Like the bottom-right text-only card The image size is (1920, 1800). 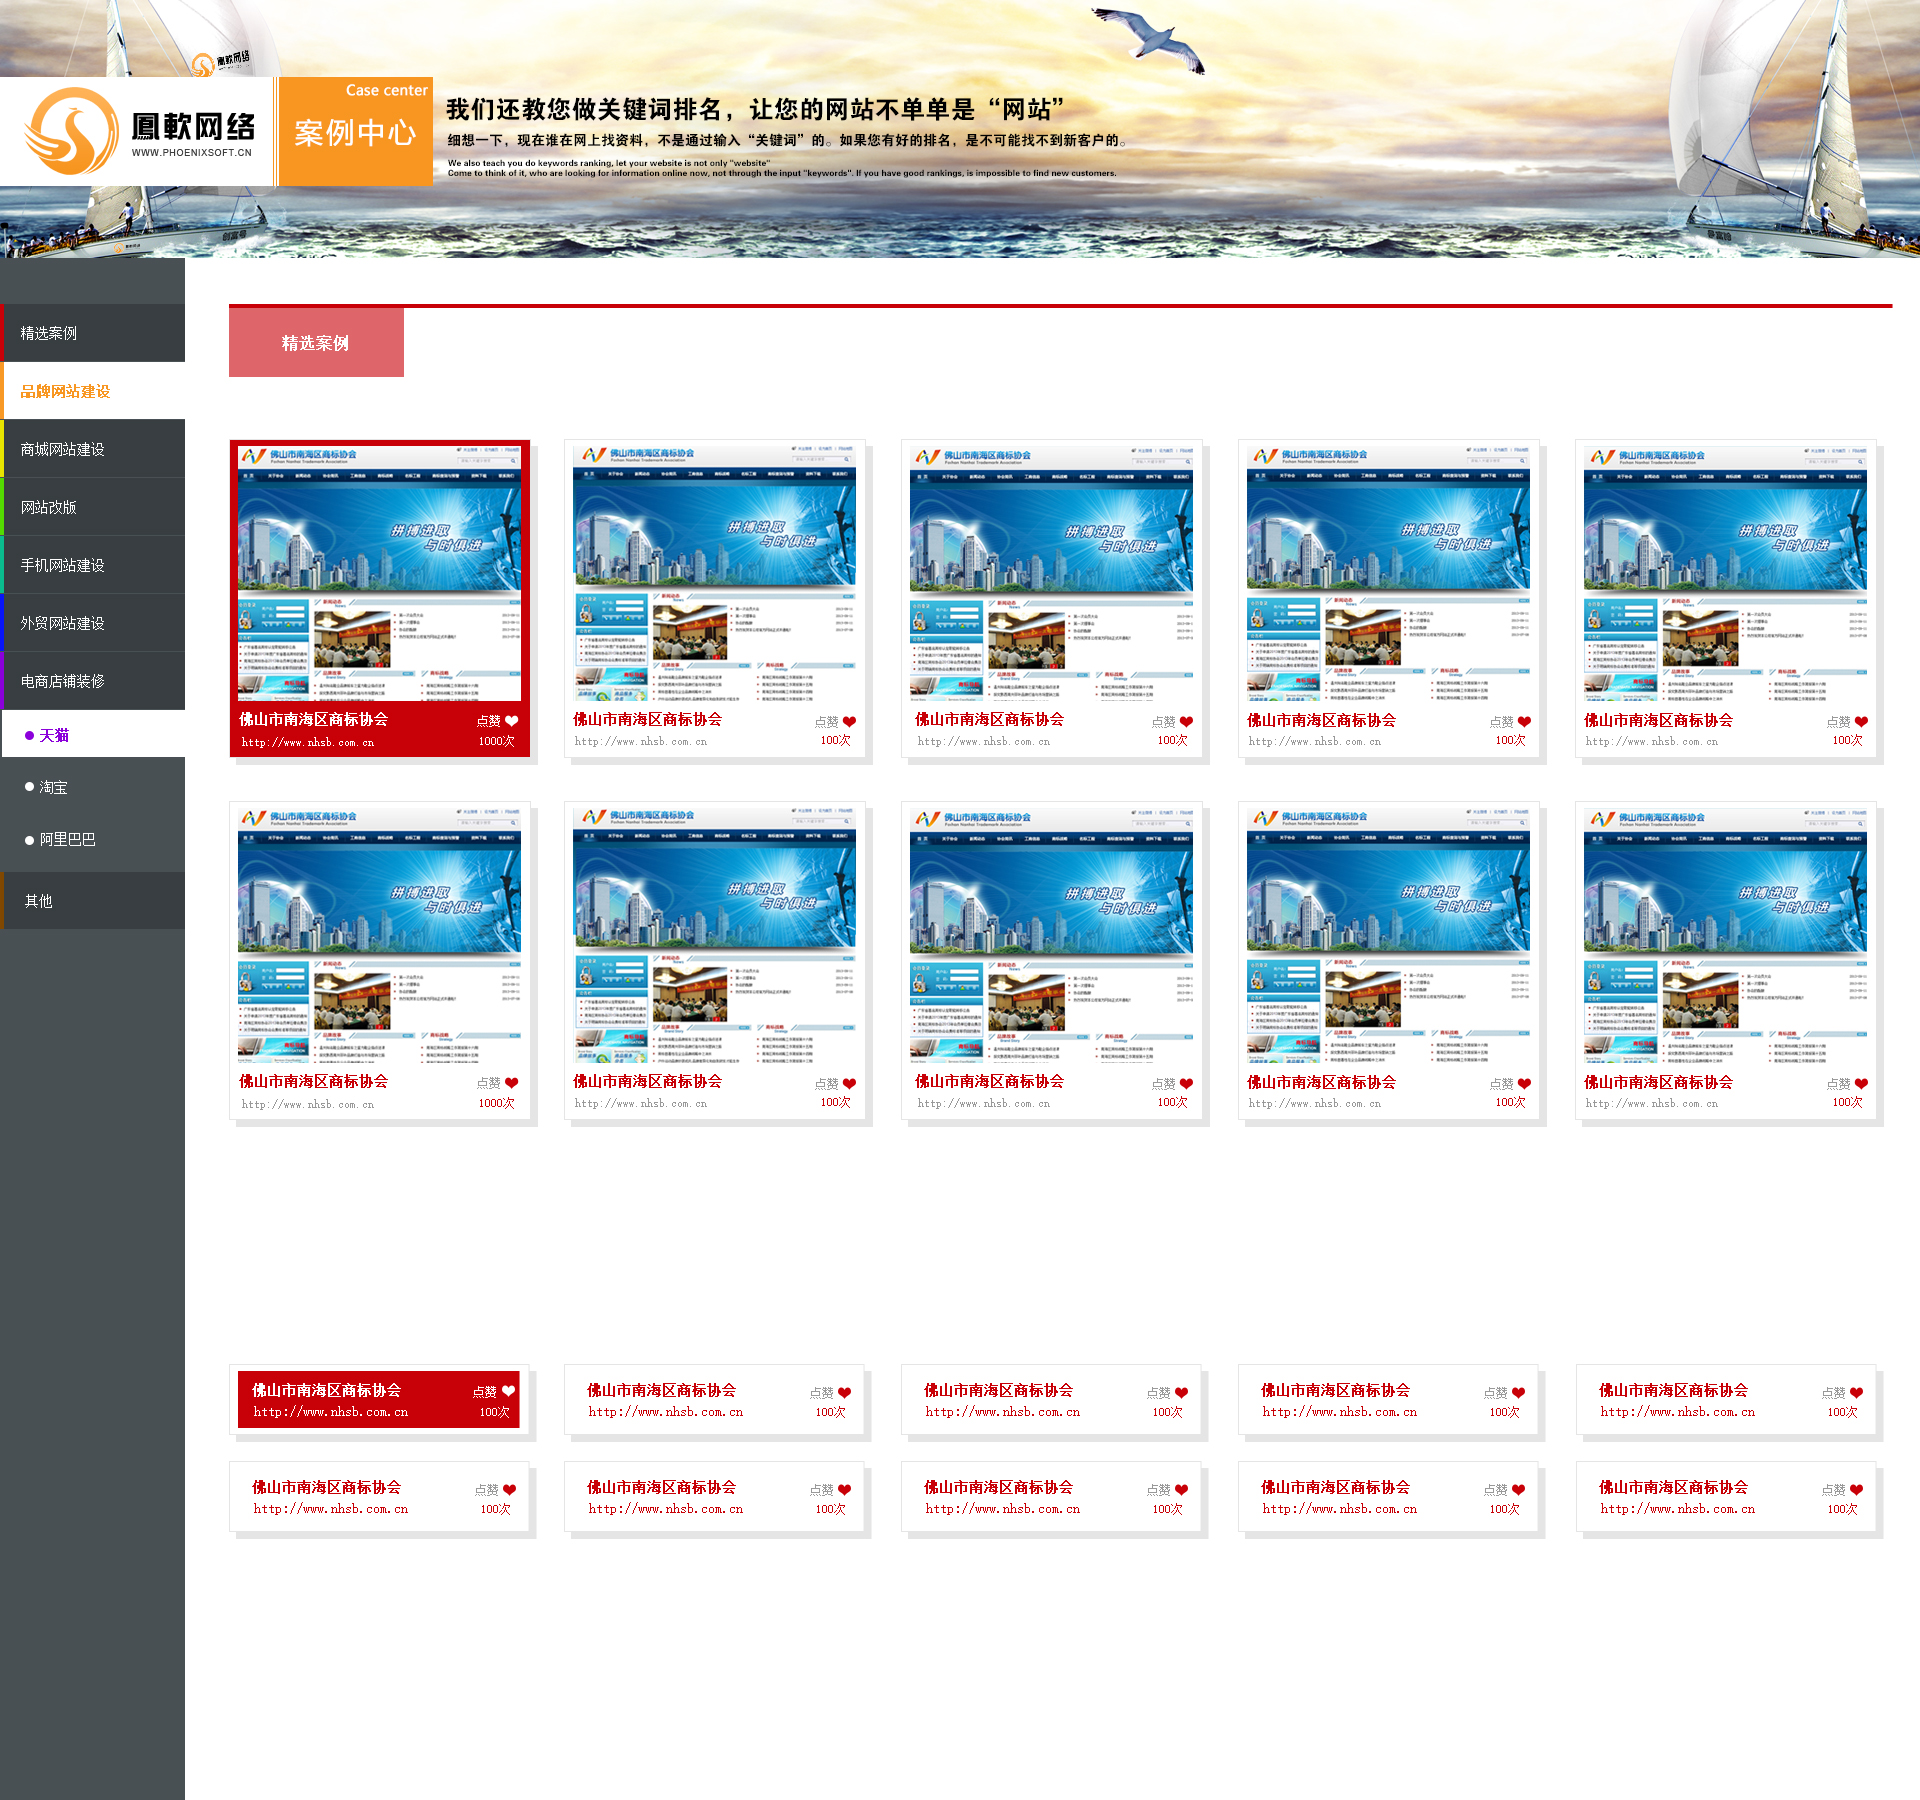click(x=1856, y=1490)
